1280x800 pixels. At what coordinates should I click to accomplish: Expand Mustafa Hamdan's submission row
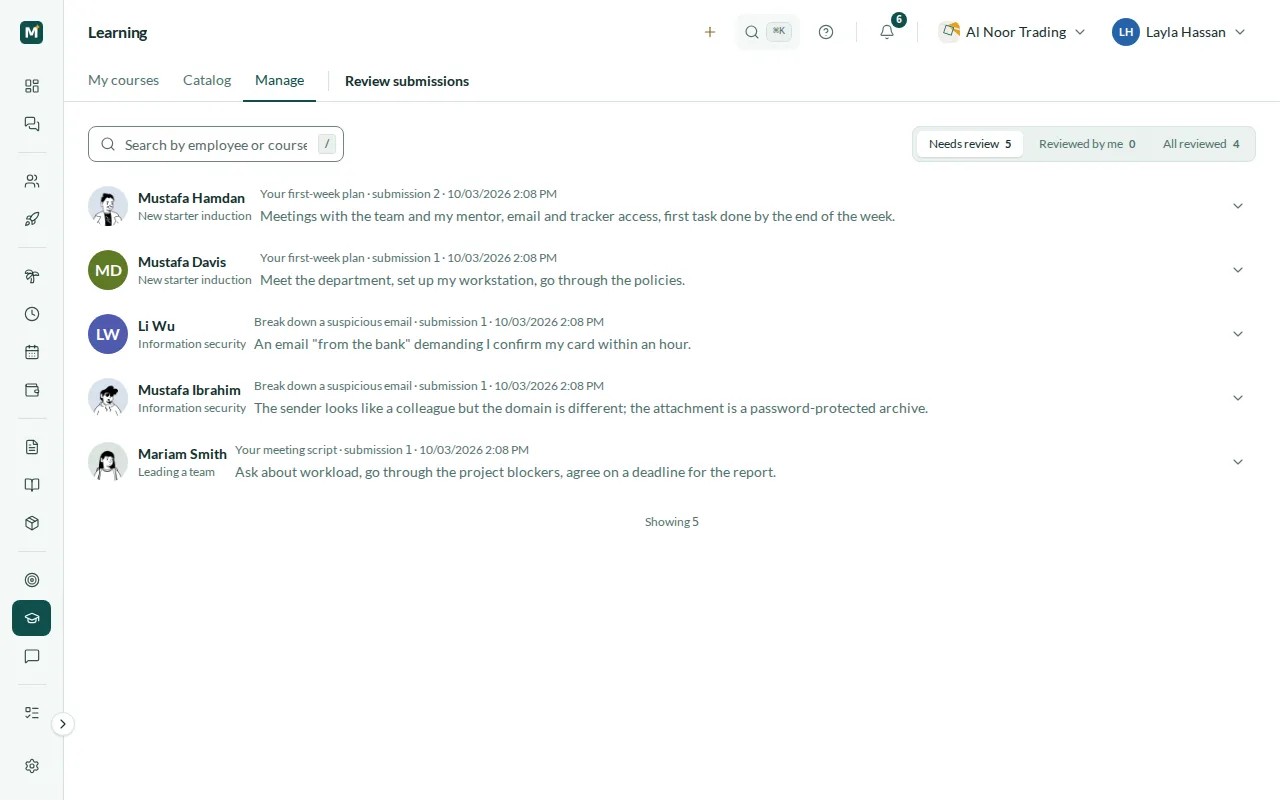pyautogui.click(x=1238, y=206)
